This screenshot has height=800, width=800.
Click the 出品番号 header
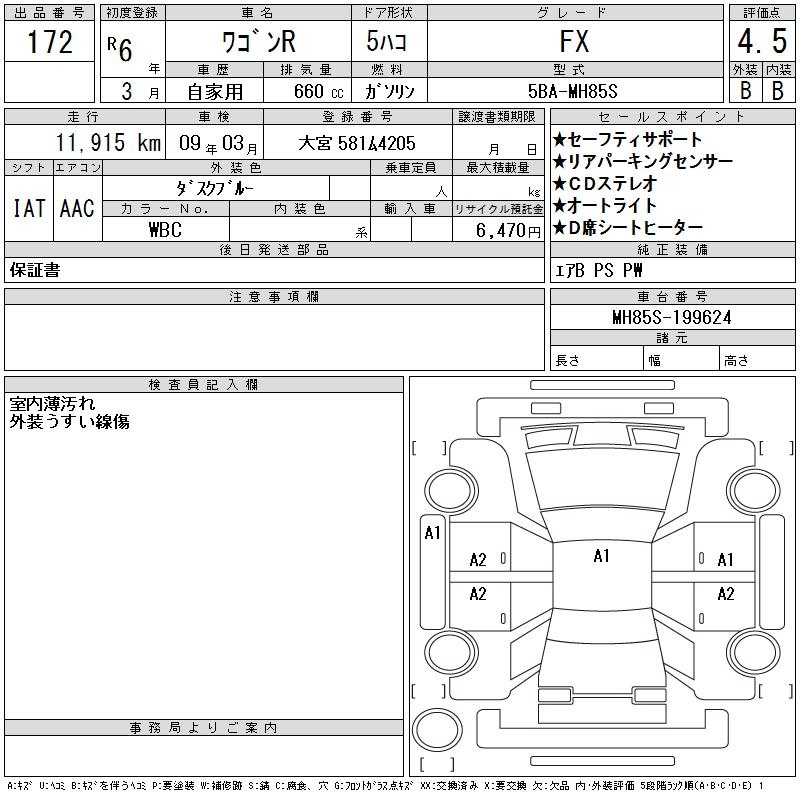(49, 13)
